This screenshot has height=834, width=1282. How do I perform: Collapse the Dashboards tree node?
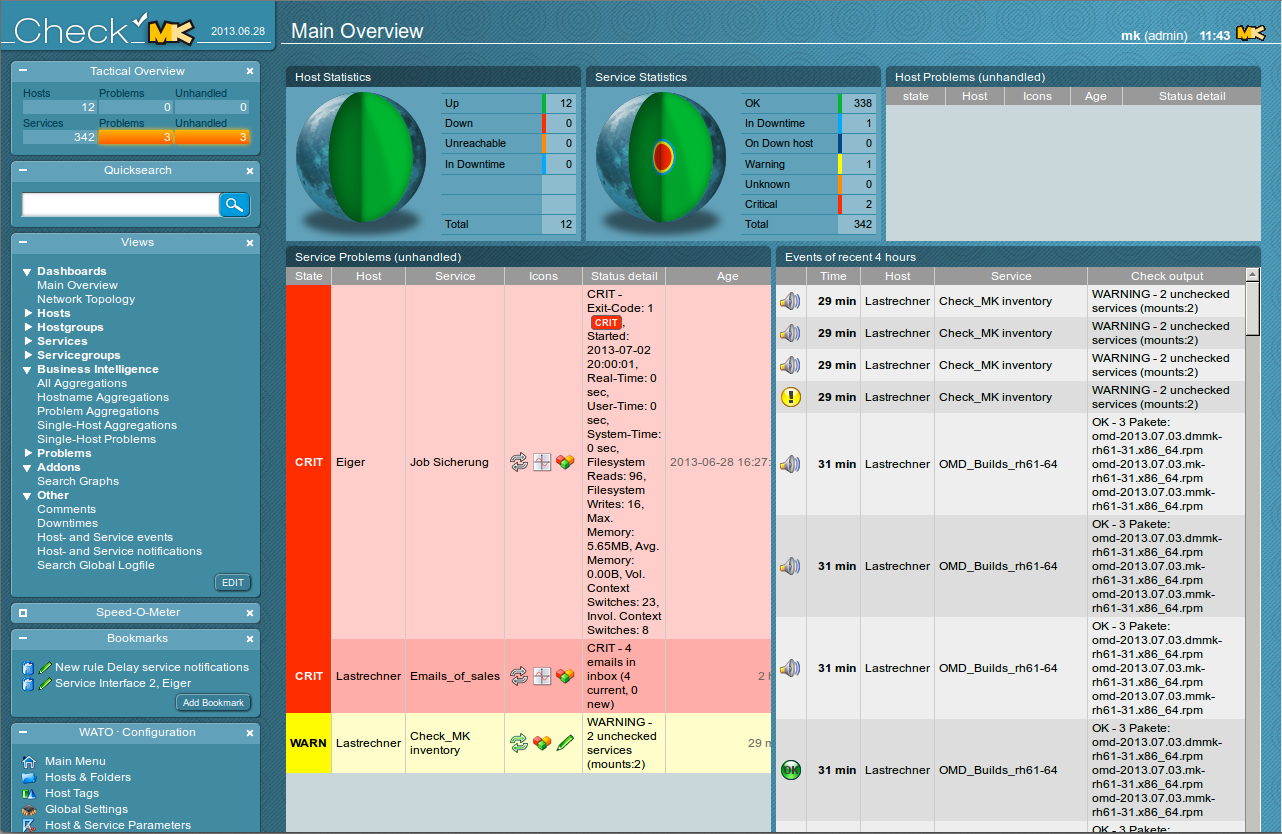28,272
